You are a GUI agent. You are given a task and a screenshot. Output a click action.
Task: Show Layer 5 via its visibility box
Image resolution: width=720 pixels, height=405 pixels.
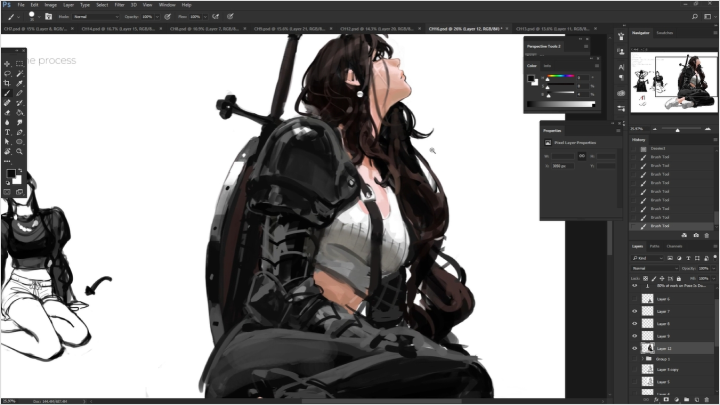[x=635, y=382]
